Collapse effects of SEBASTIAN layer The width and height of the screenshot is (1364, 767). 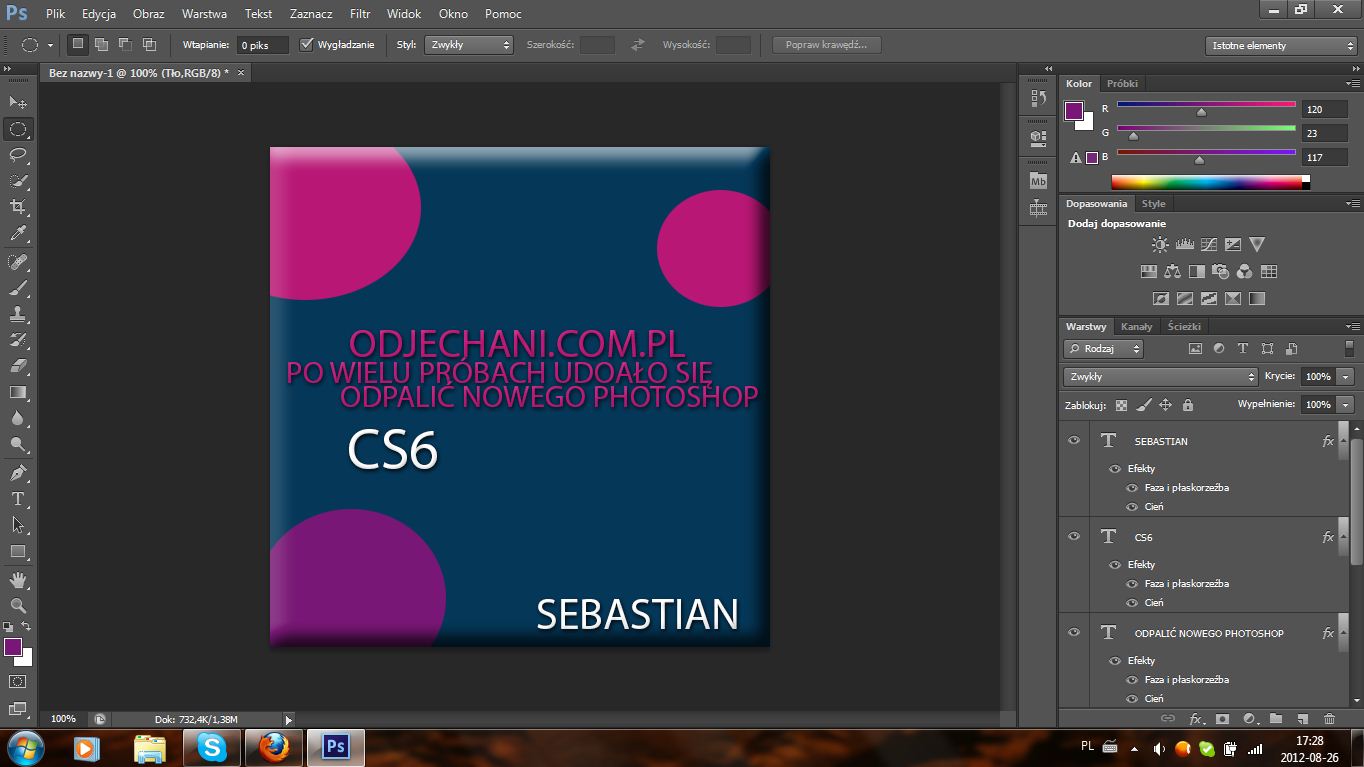[x=1343, y=440]
